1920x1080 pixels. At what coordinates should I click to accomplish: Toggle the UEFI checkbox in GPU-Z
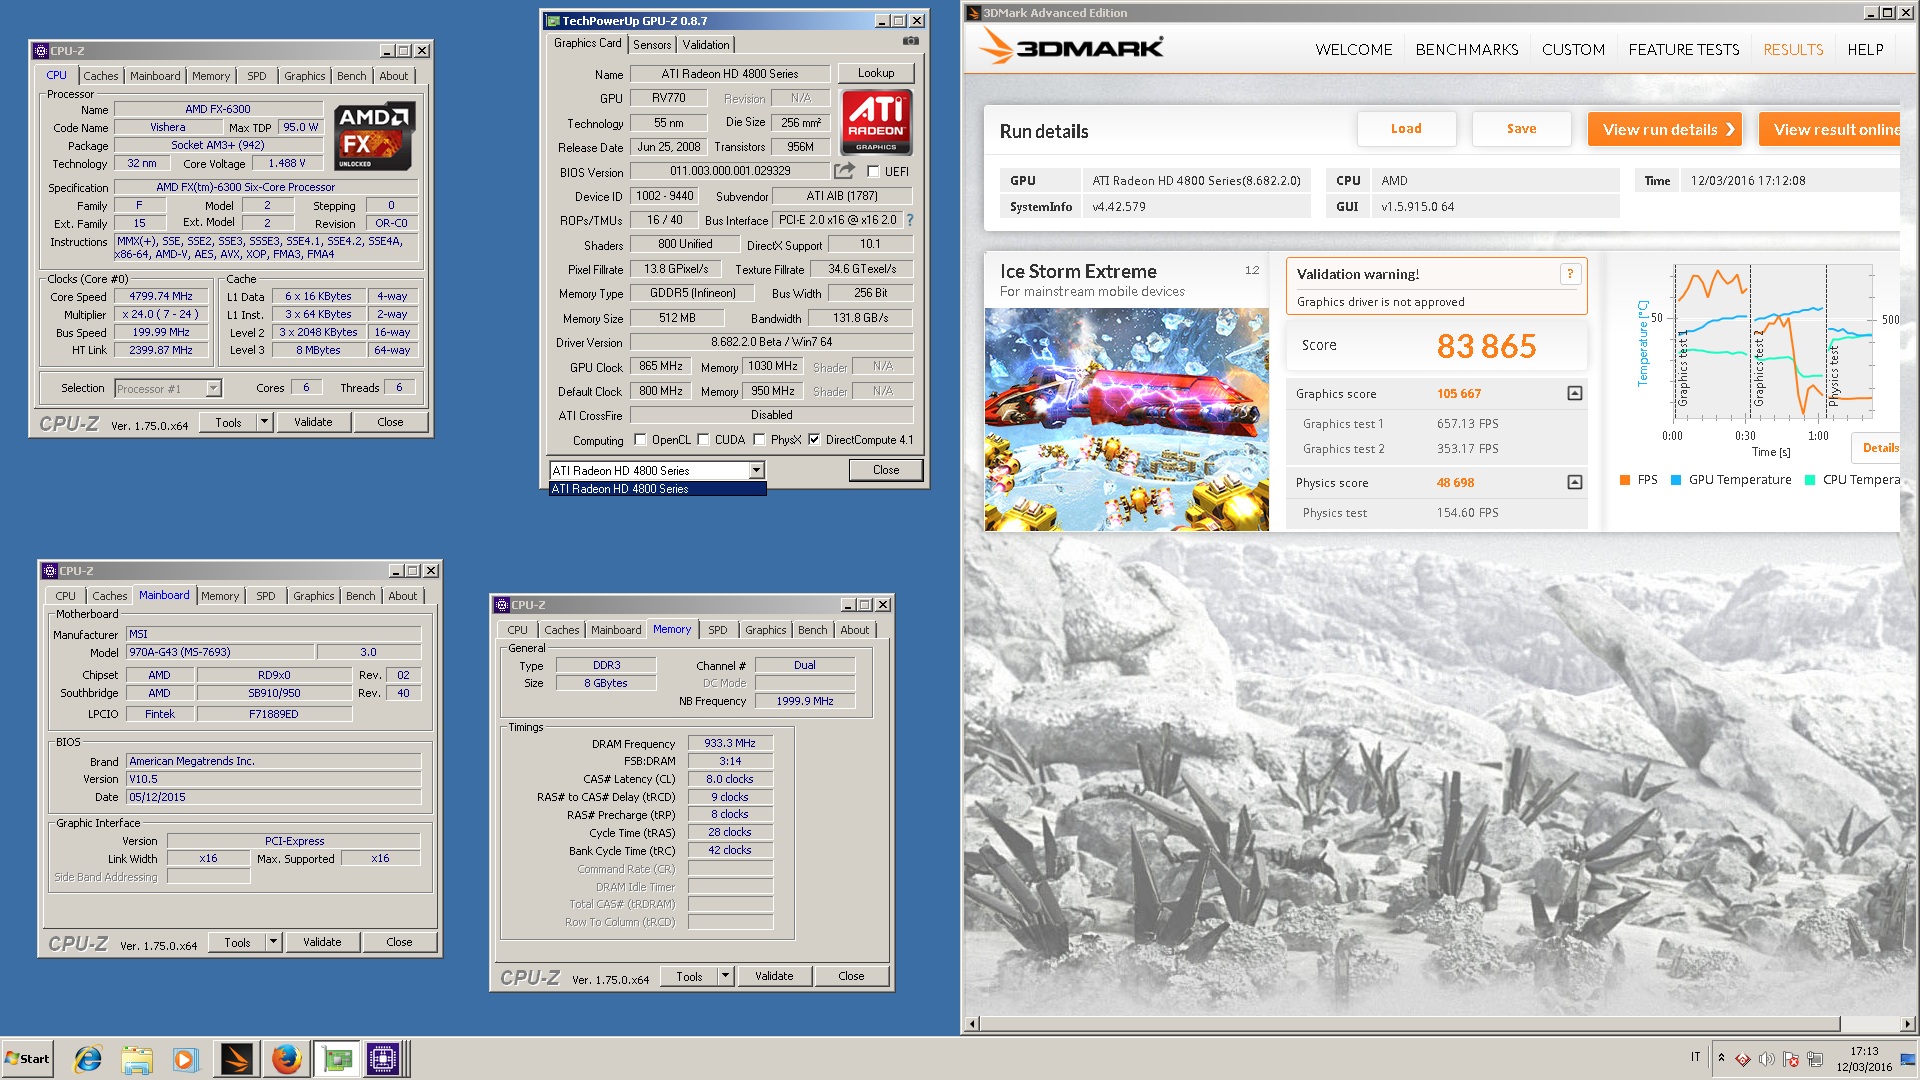pos(873,171)
